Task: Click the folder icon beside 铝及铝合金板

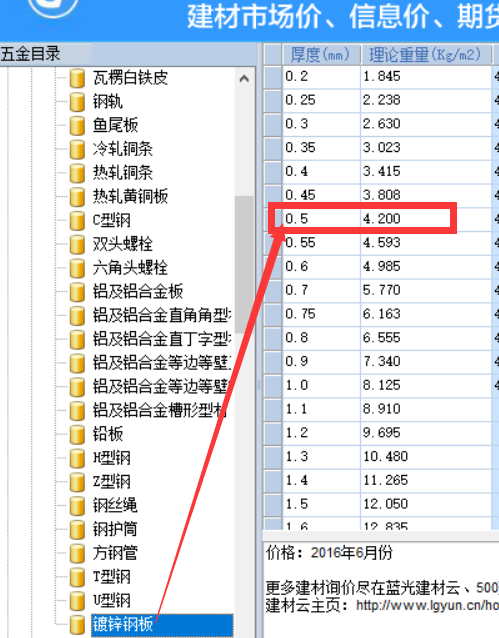Action: pos(77,292)
